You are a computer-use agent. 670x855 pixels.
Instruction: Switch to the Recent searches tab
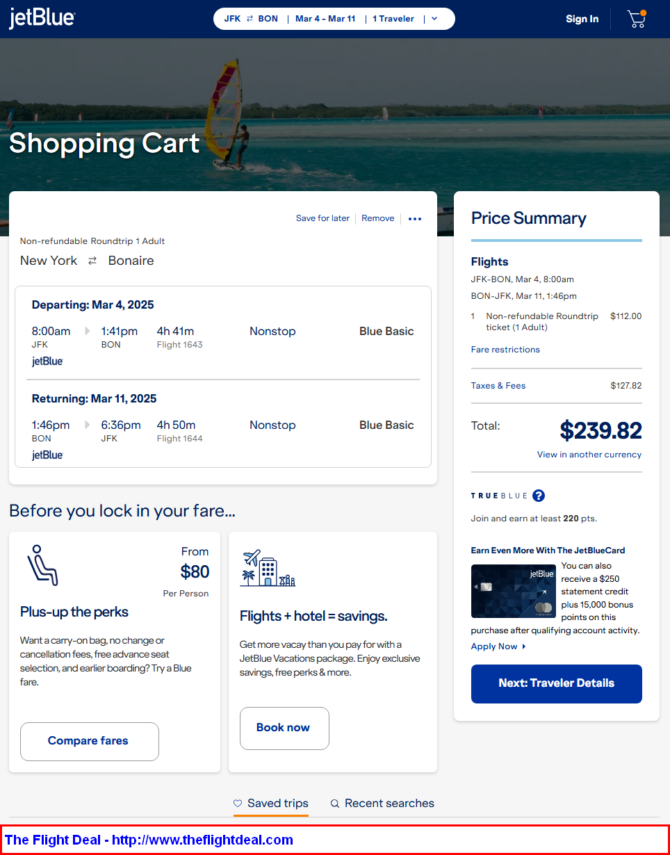click(382, 804)
